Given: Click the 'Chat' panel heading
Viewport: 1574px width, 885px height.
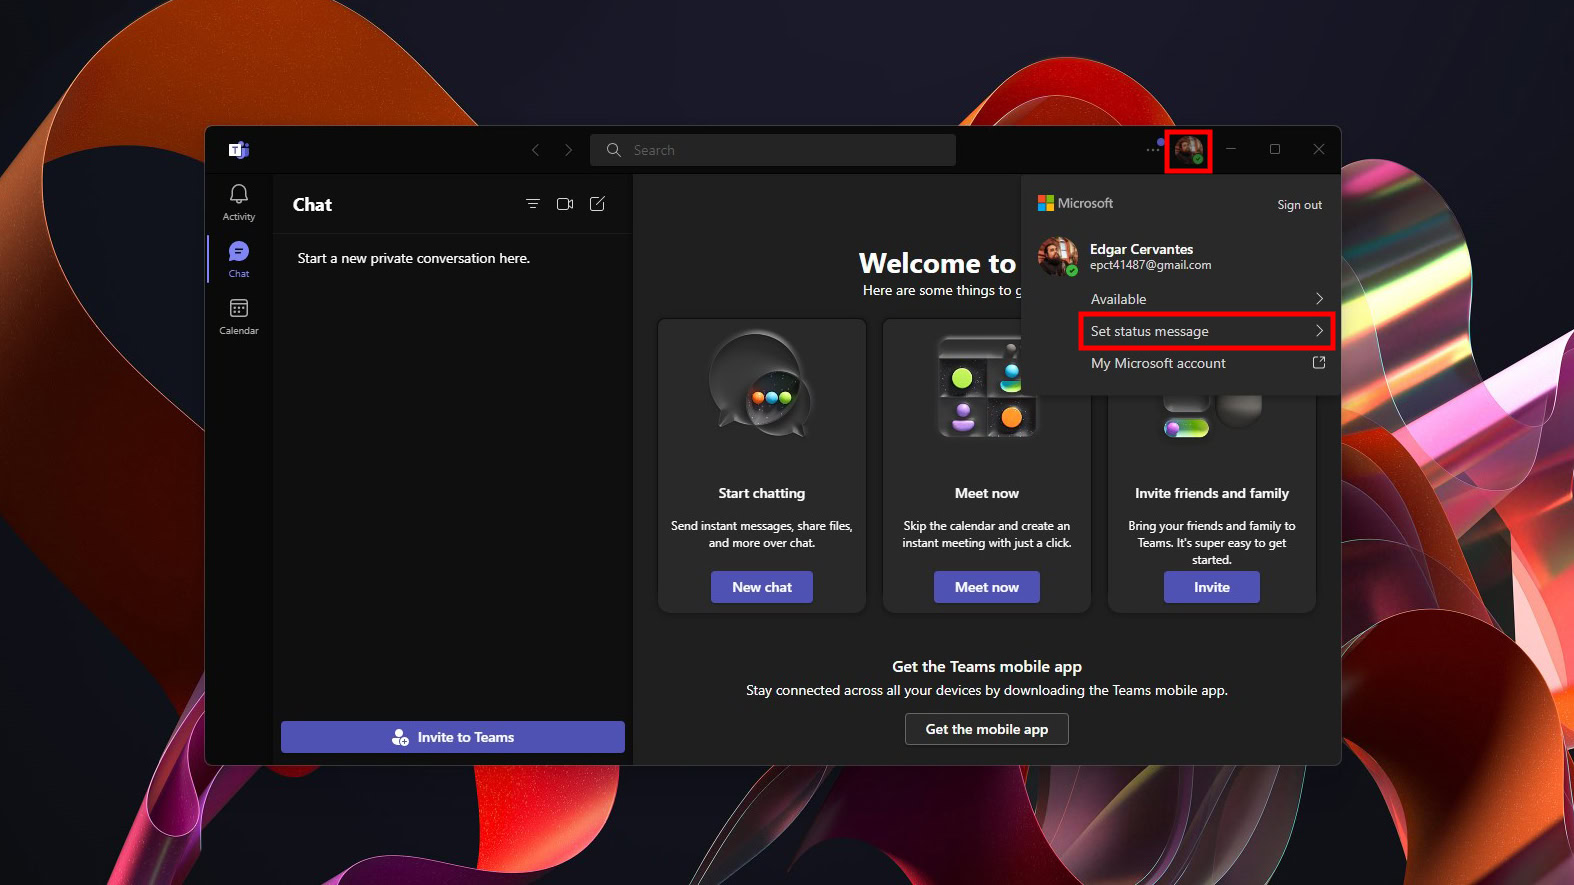Looking at the screenshot, I should click(312, 204).
